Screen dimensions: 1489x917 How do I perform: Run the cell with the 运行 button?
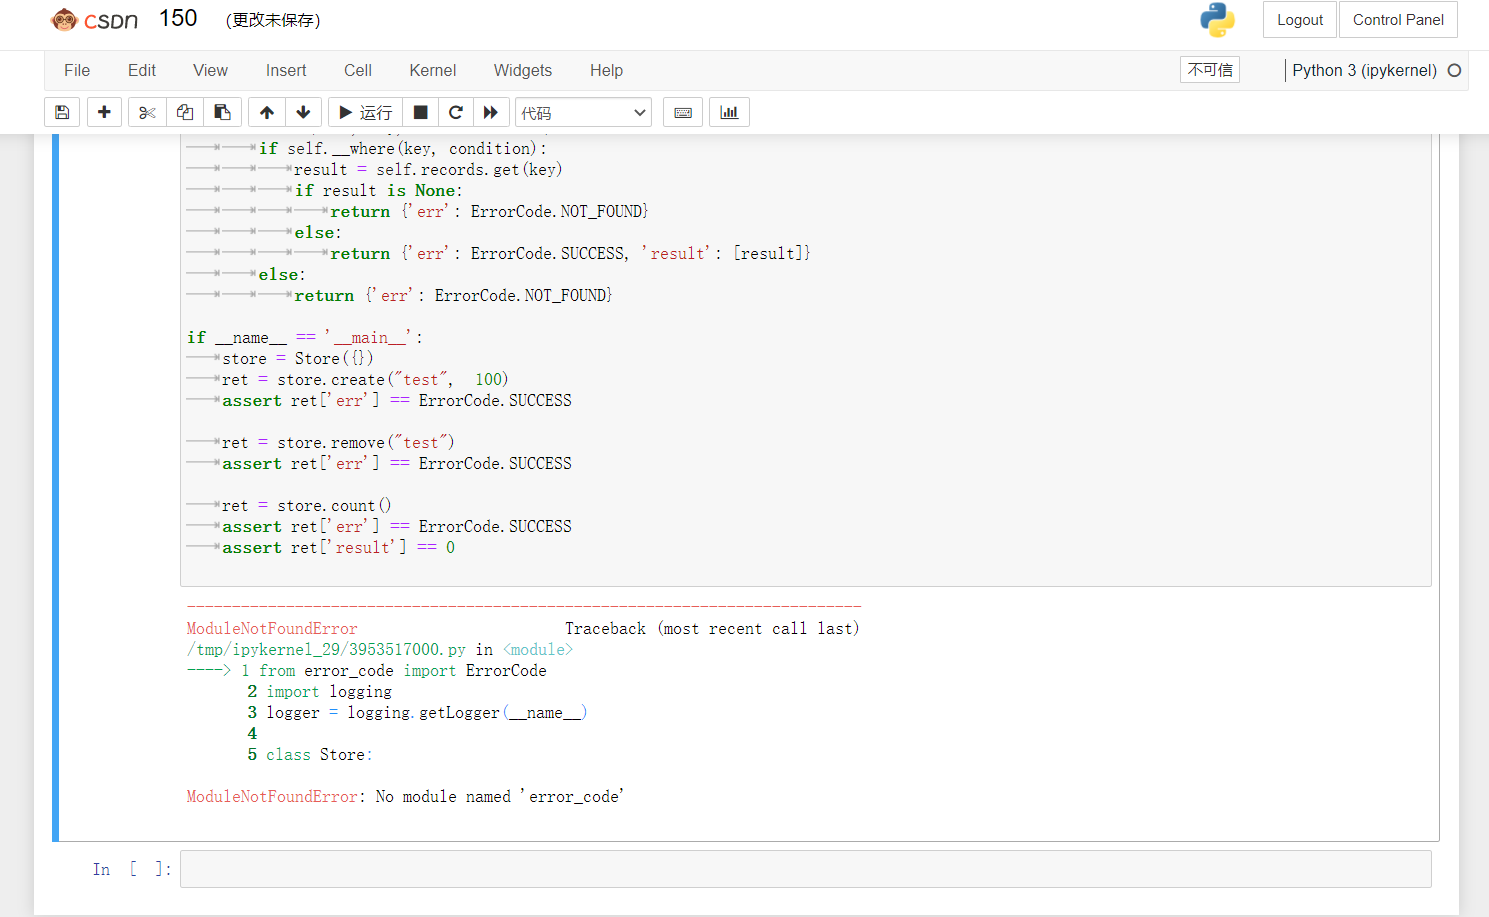365,112
